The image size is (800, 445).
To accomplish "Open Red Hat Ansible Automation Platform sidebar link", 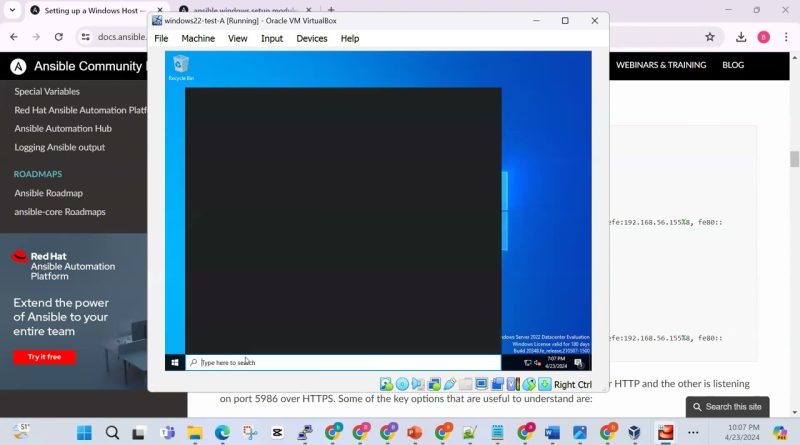I will pyautogui.click(x=80, y=110).
